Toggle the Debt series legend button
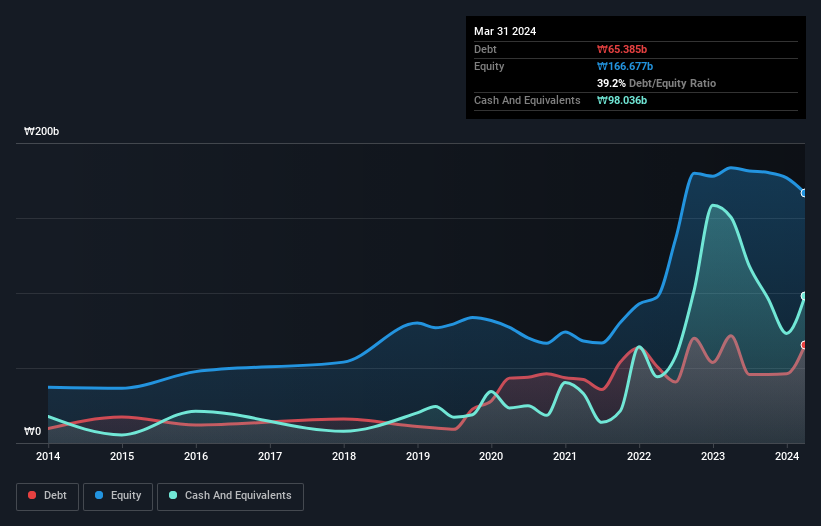This screenshot has width=821, height=526. (x=48, y=496)
